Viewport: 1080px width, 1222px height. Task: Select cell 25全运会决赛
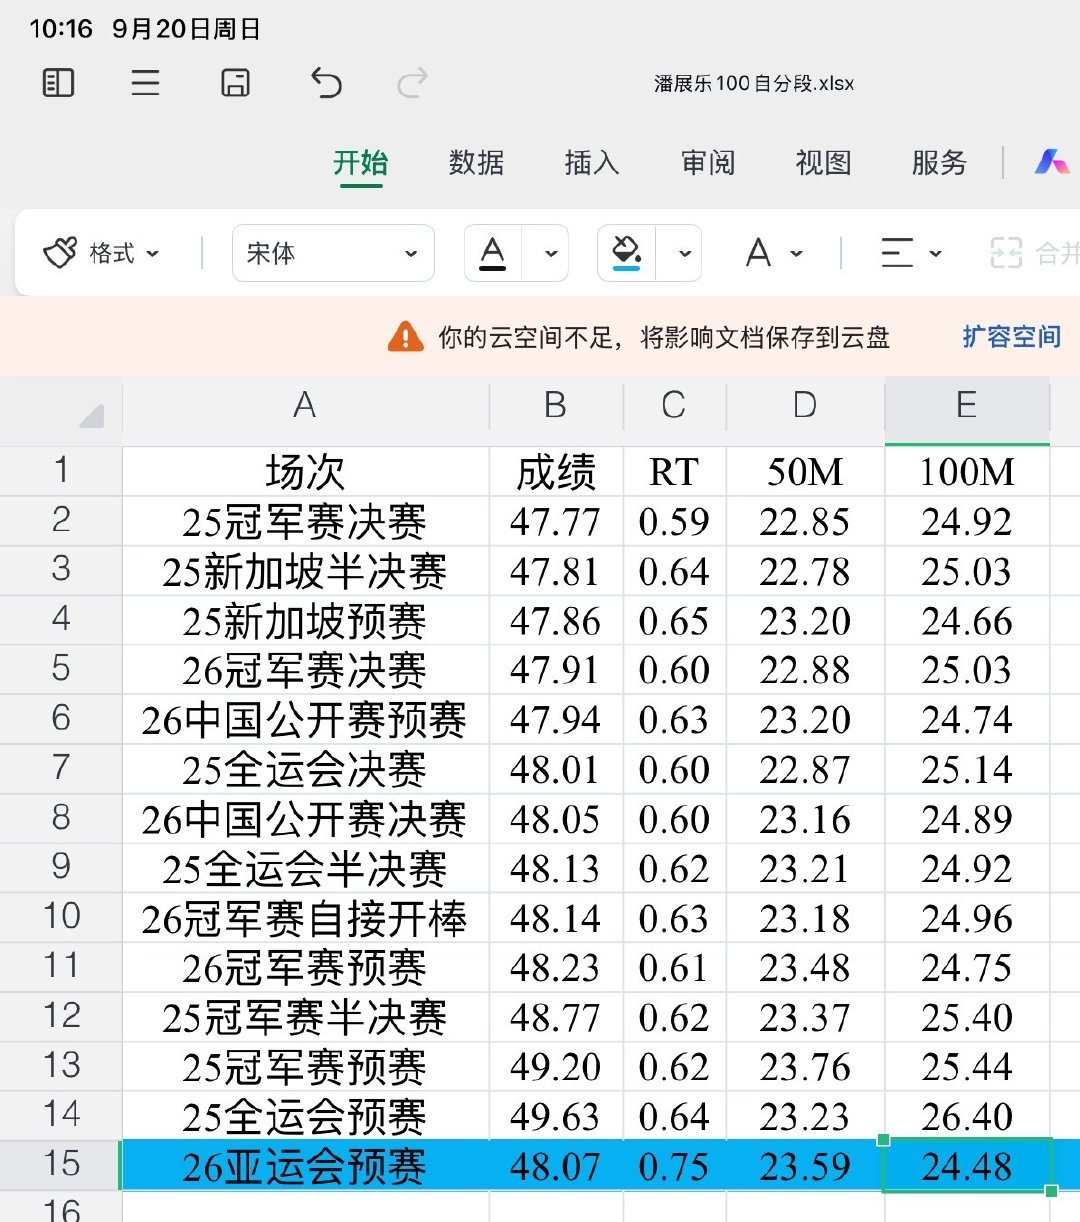(305, 769)
